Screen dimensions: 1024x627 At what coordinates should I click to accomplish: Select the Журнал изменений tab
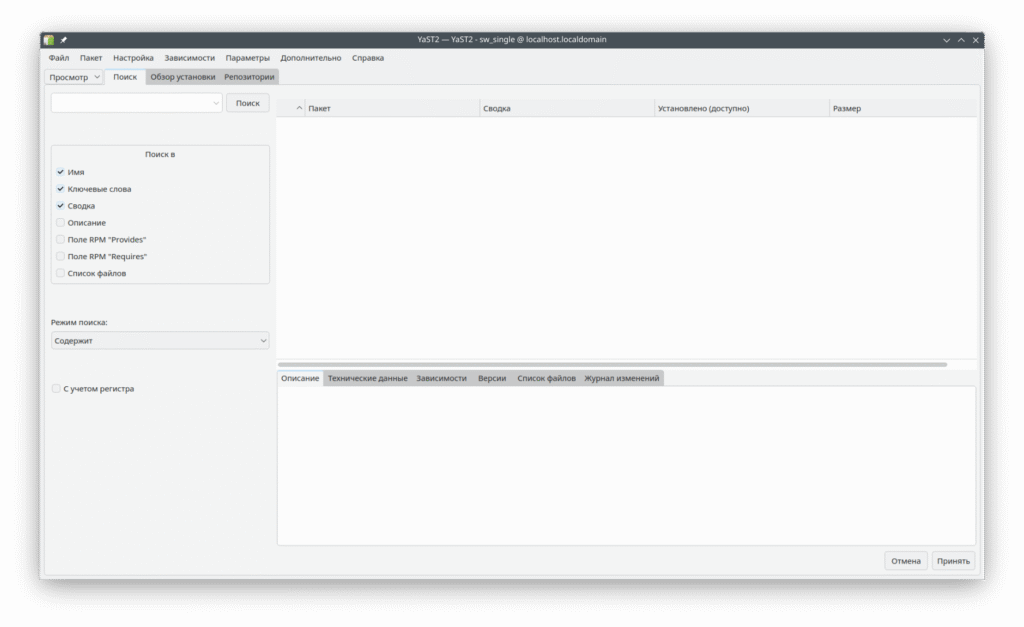(x=622, y=378)
